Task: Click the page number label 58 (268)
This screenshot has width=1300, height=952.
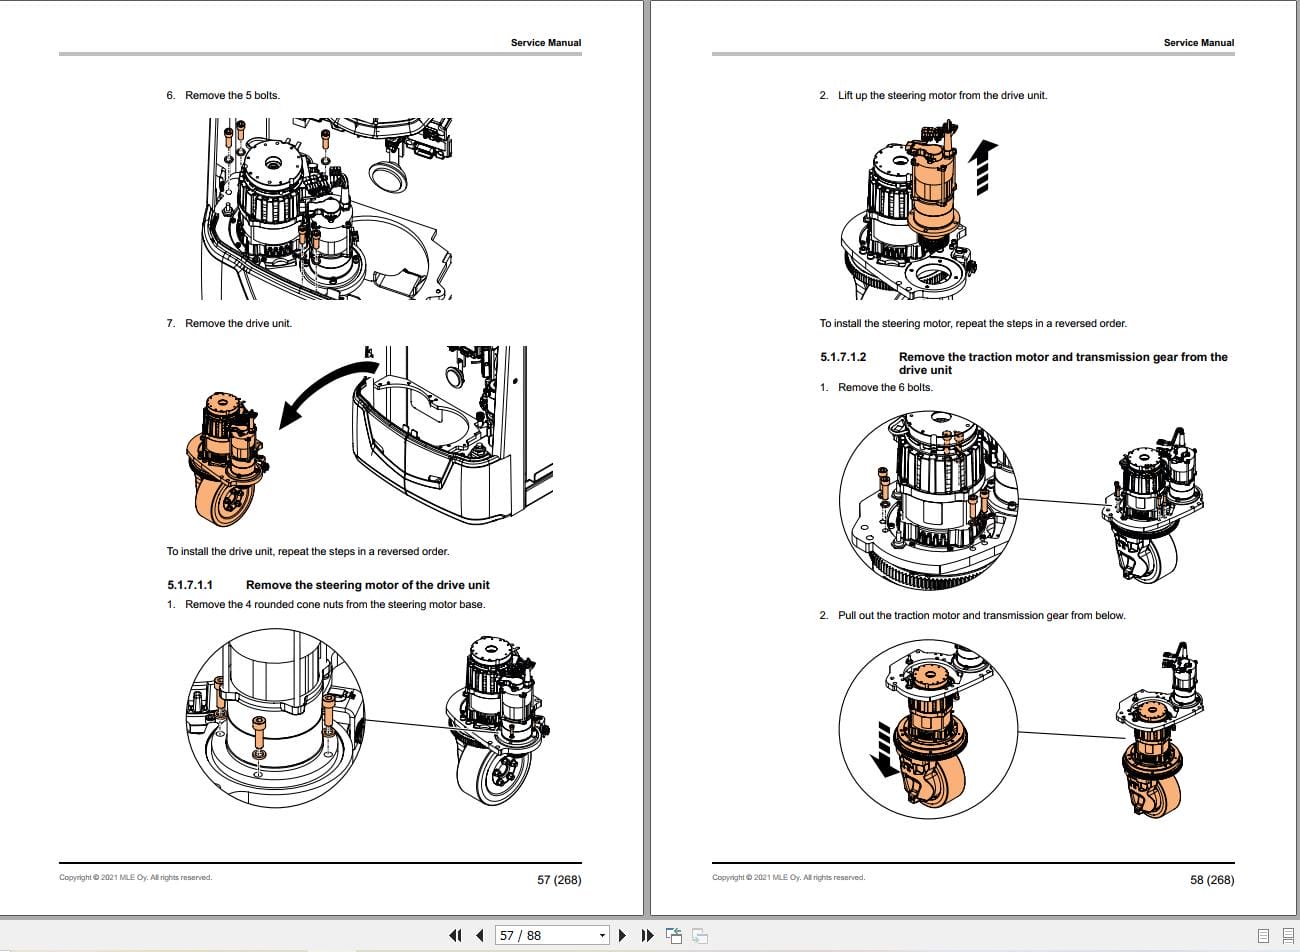Action: 1212,880
